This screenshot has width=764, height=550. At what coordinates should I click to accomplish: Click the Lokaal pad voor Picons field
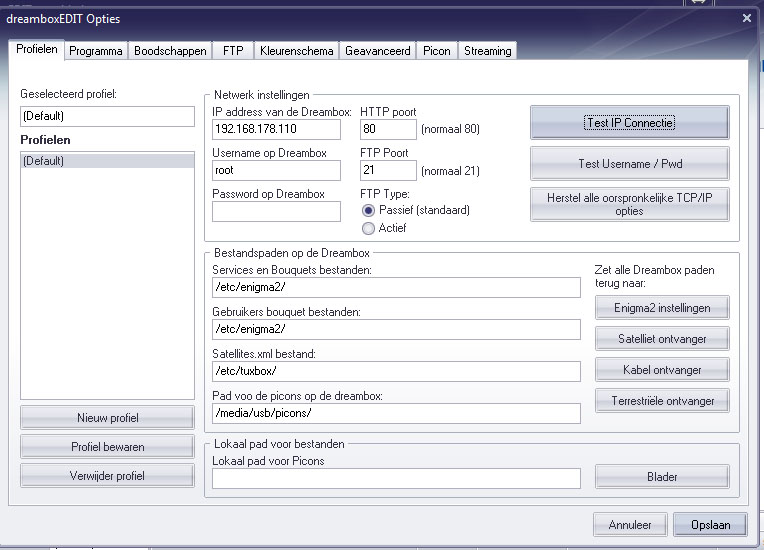coord(396,478)
